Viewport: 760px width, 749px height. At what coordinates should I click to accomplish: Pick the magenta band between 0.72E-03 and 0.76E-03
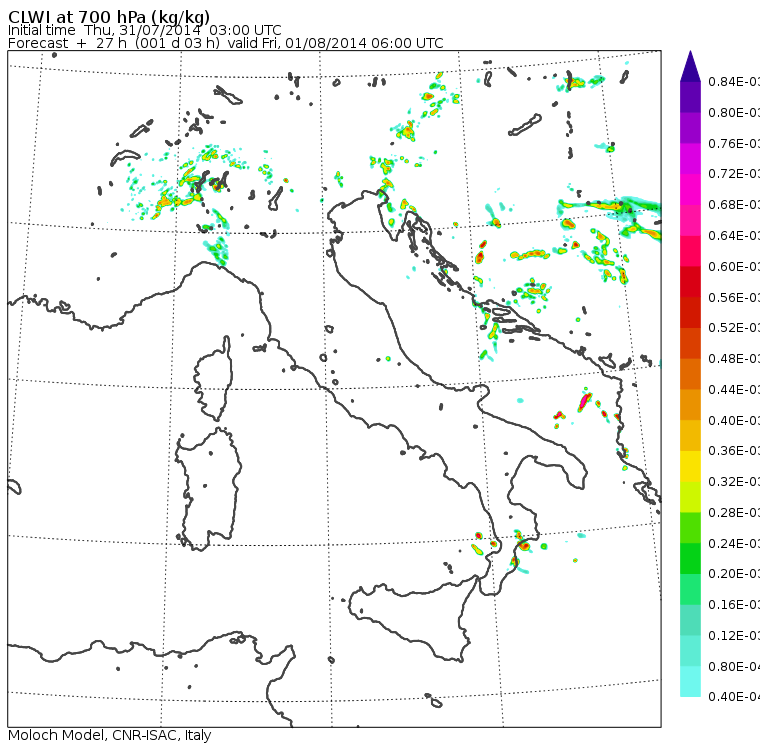pyautogui.click(x=690, y=159)
